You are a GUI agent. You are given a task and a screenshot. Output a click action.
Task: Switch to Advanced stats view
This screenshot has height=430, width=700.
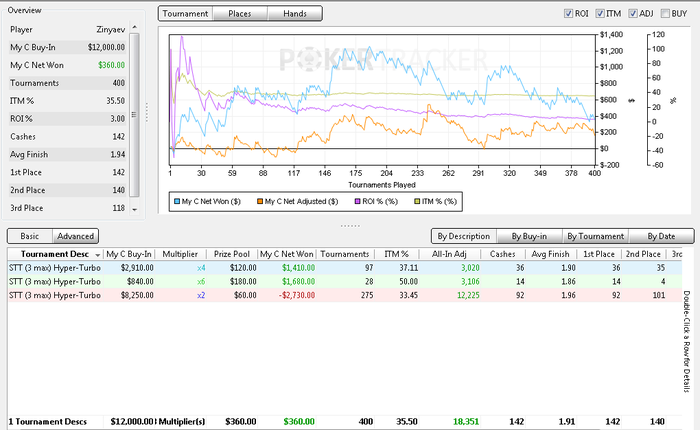(75, 236)
